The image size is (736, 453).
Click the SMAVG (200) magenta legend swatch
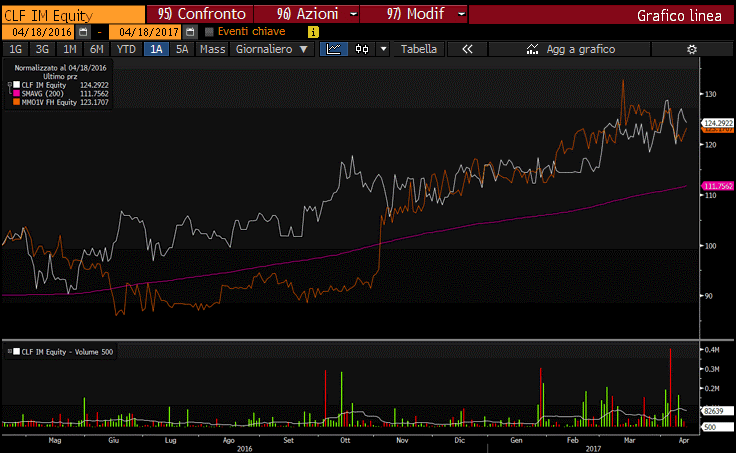[17, 95]
